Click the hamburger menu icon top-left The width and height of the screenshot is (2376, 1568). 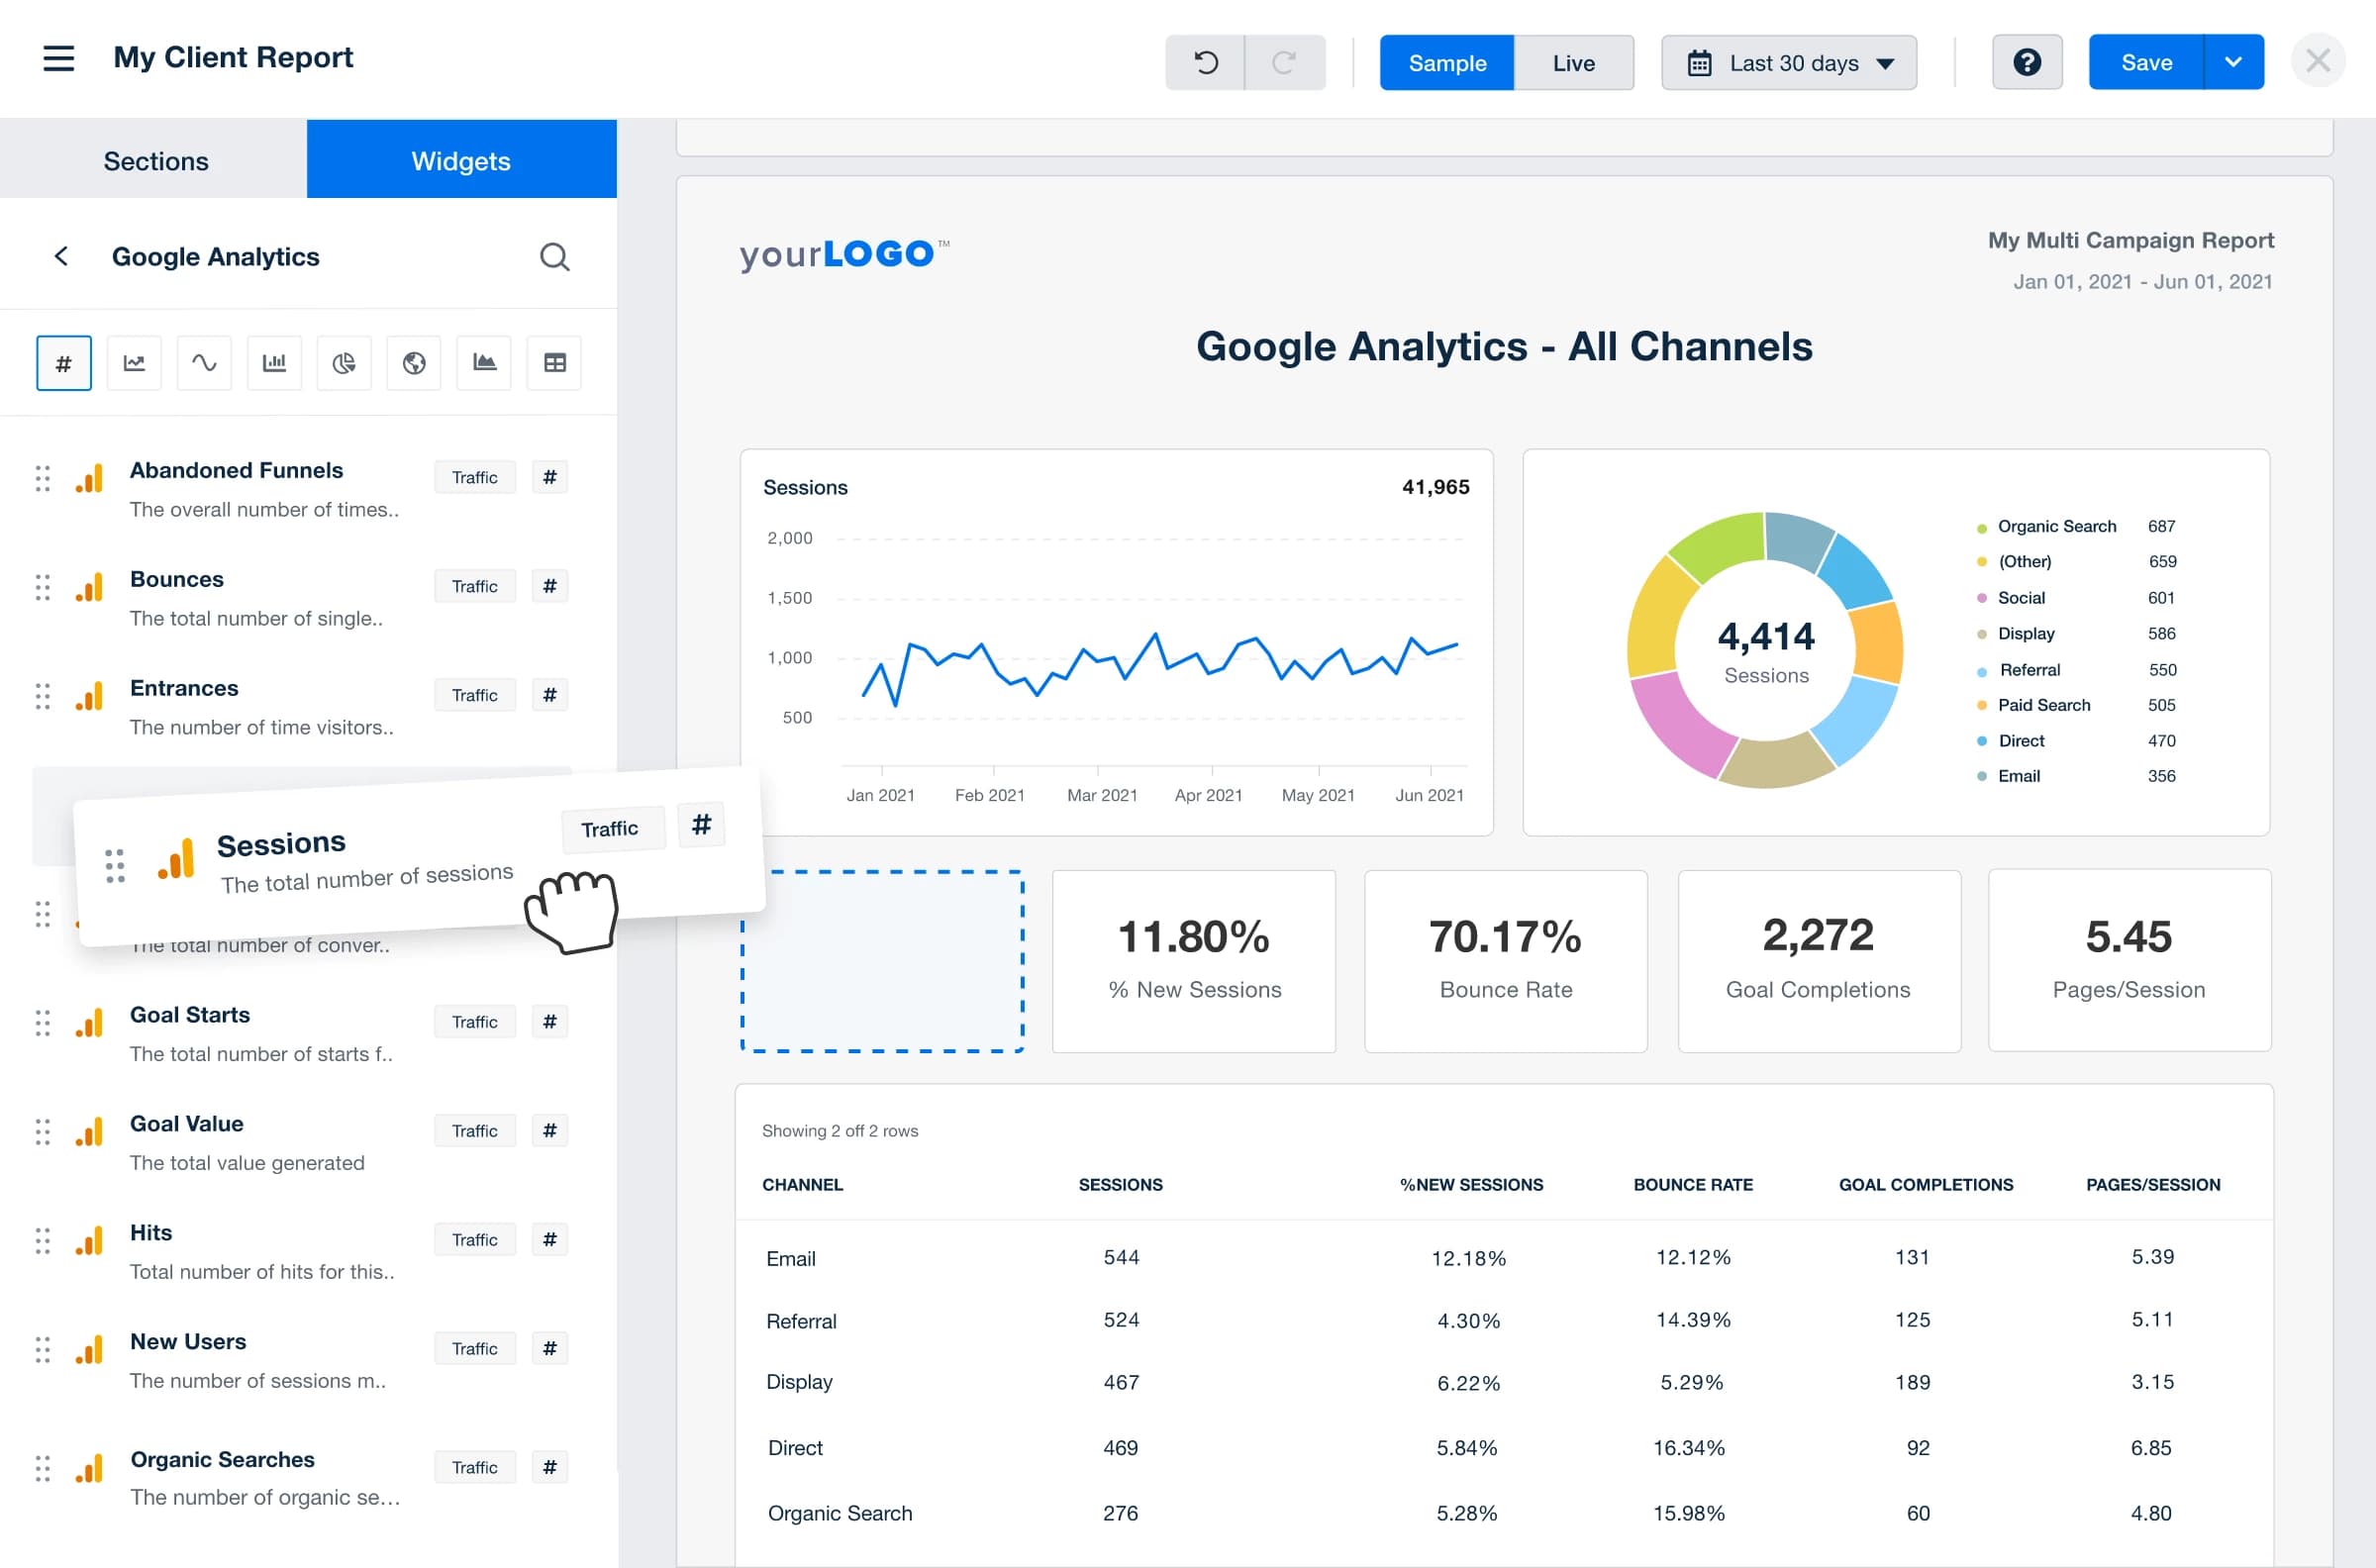[59, 56]
